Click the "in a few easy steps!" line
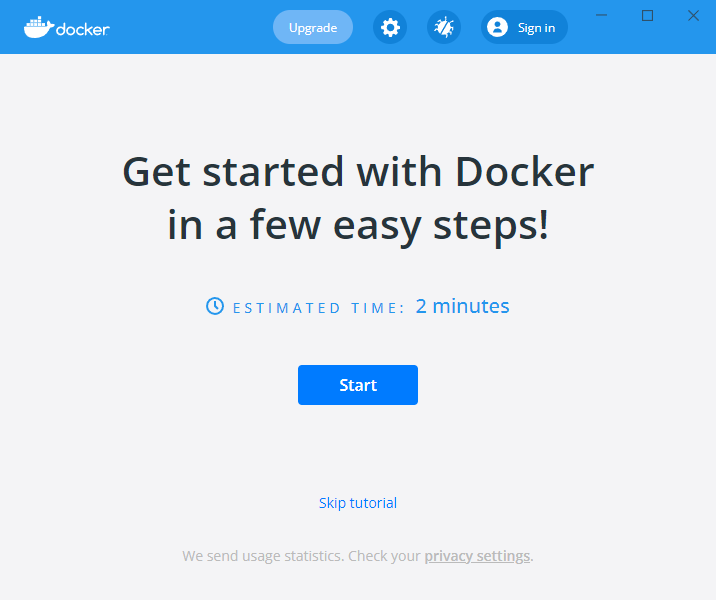 pos(358,225)
